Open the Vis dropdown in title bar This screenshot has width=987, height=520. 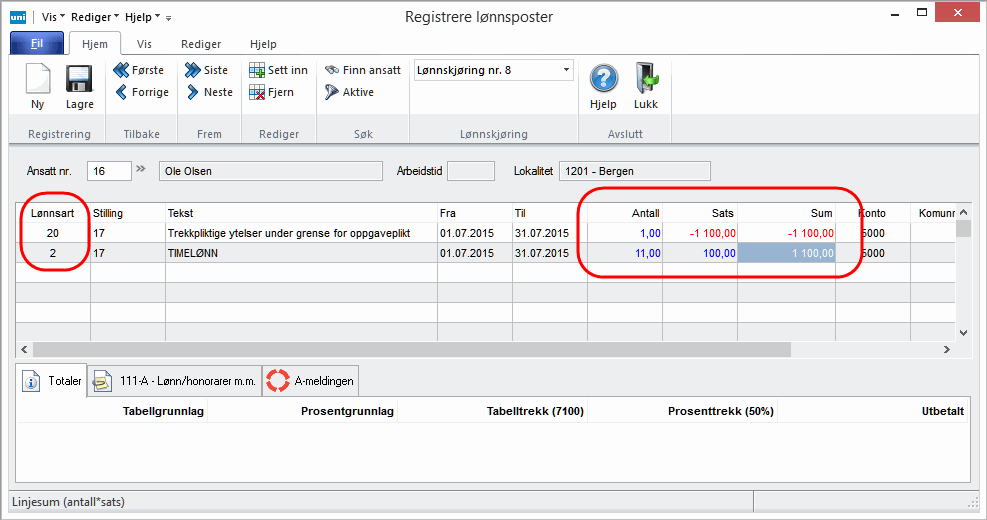pyautogui.click(x=54, y=17)
